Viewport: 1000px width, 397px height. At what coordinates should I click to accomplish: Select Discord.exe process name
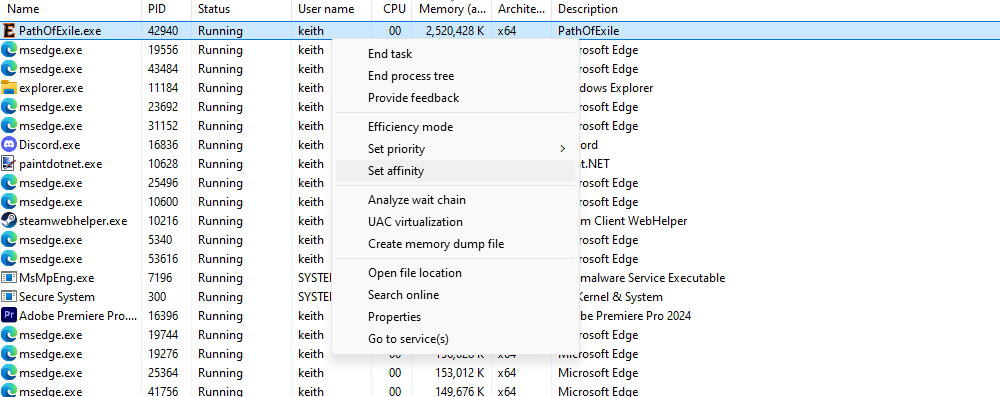pyautogui.click(x=50, y=145)
